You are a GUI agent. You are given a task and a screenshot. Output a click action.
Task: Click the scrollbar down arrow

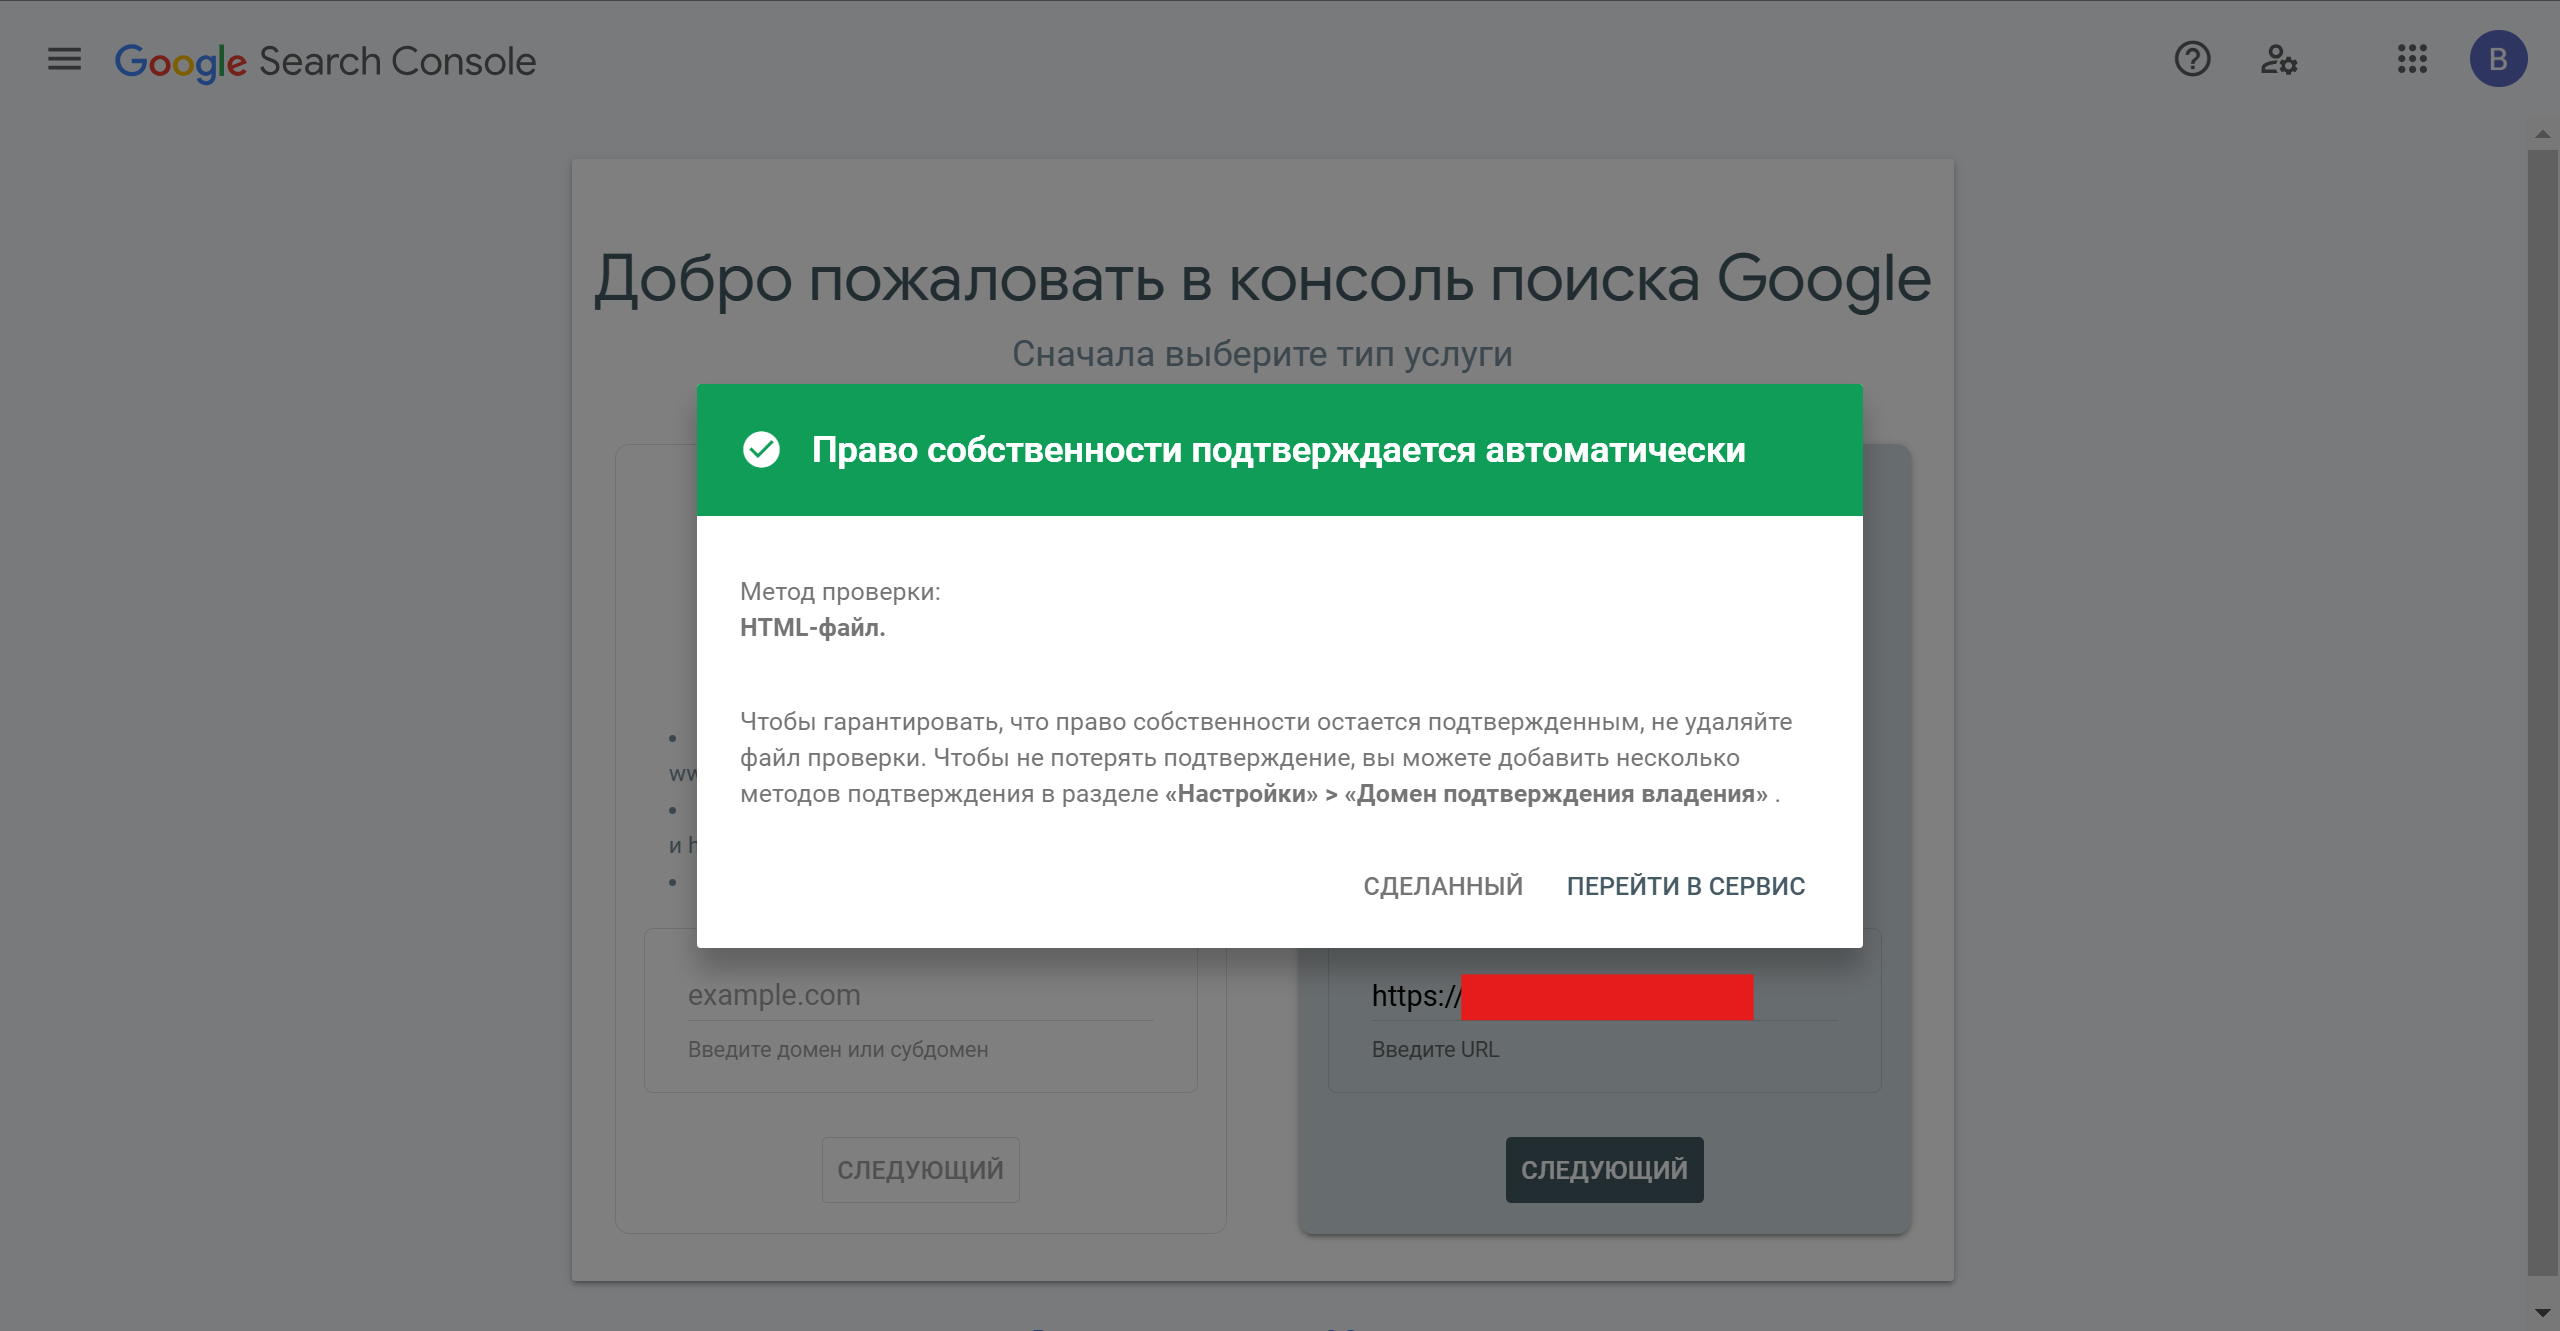[2542, 1312]
